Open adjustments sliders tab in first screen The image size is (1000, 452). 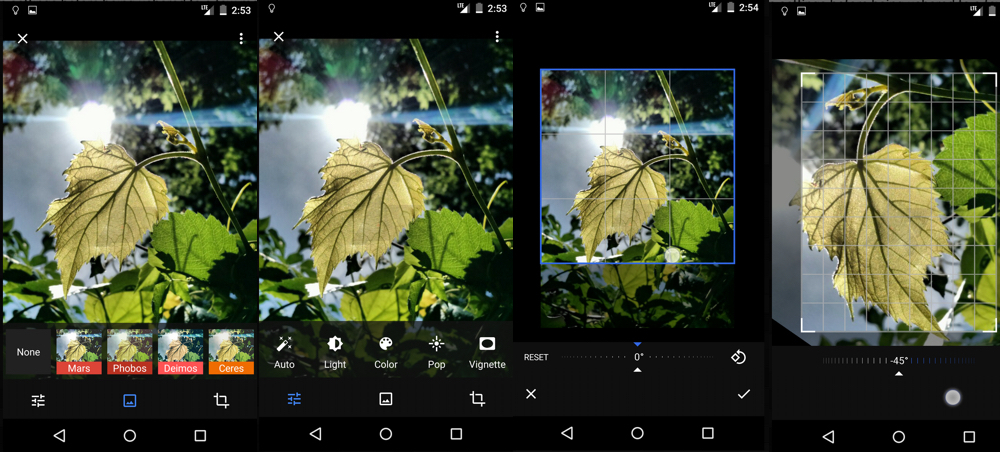38,400
